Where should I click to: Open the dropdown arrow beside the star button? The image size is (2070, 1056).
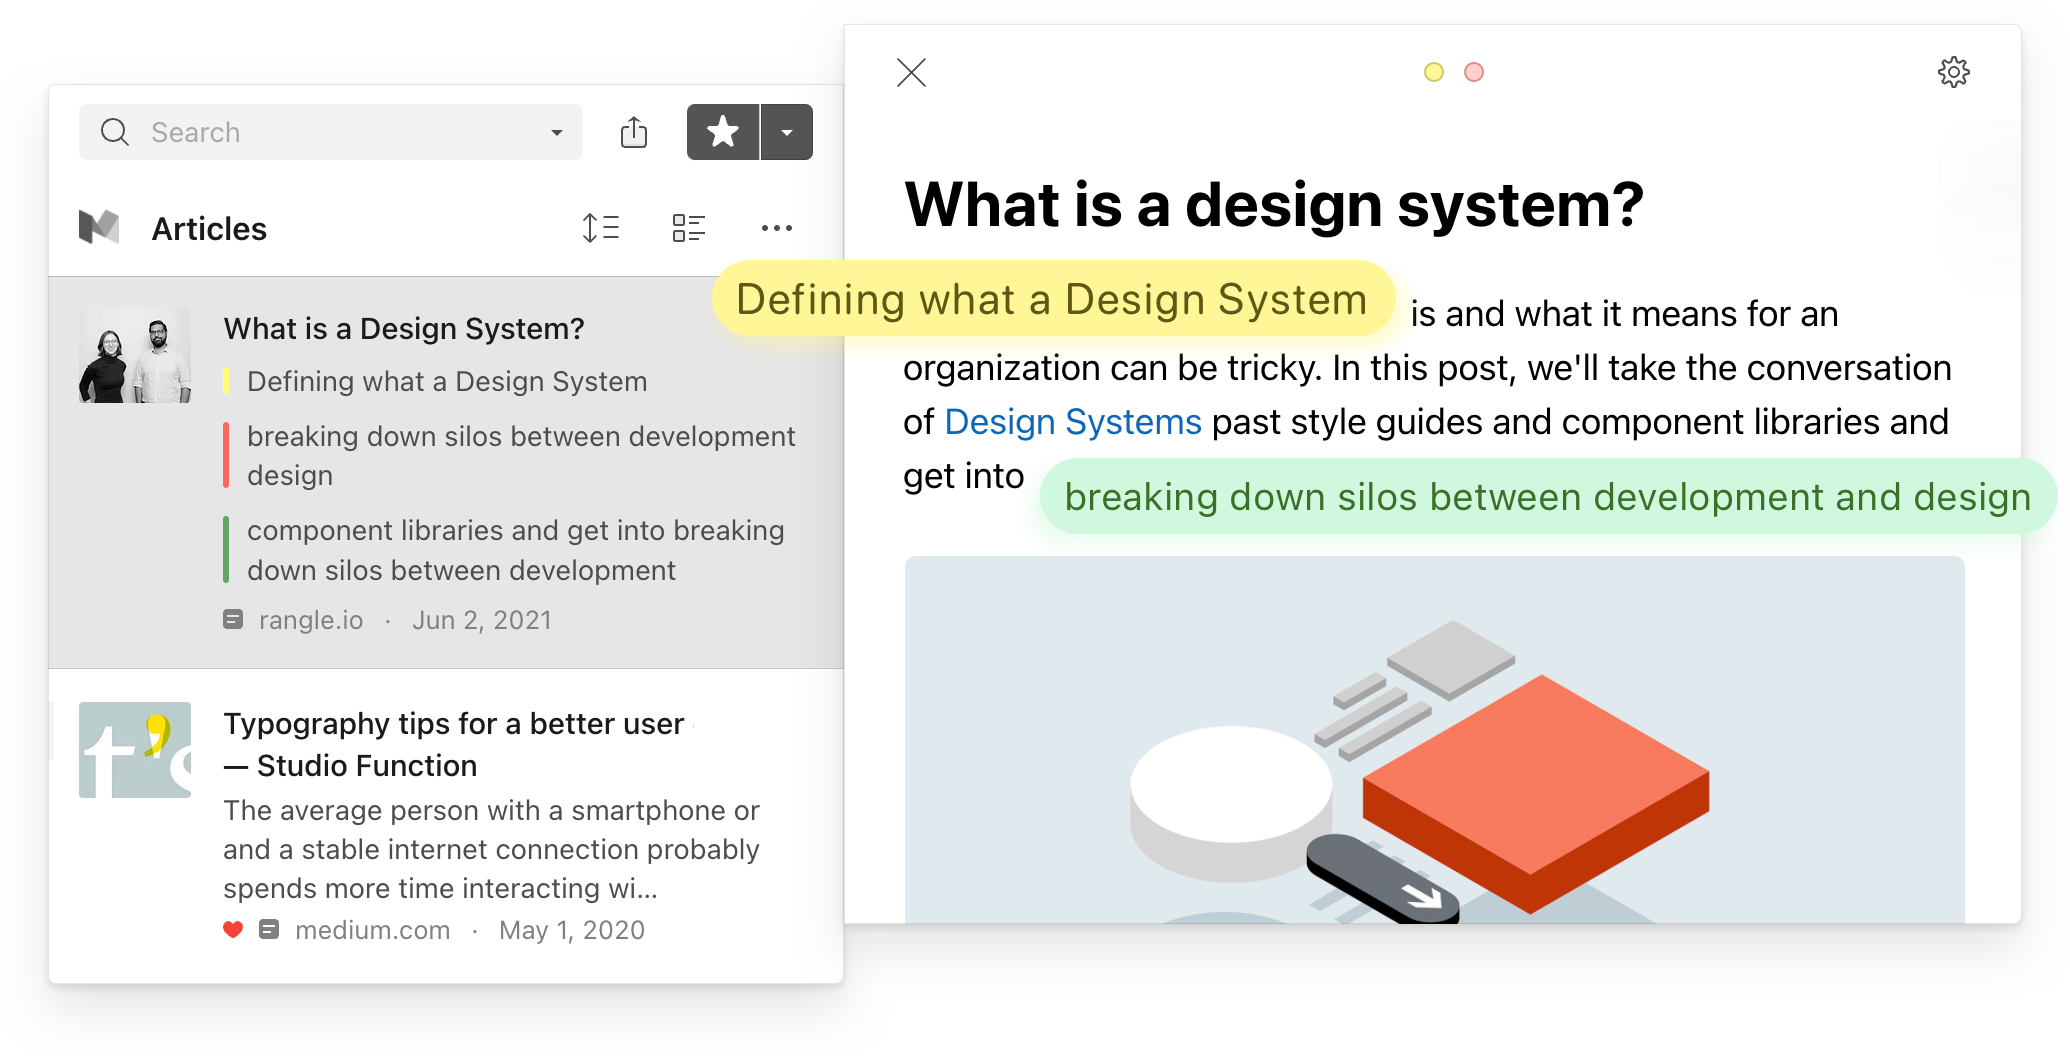coord(787,132)
